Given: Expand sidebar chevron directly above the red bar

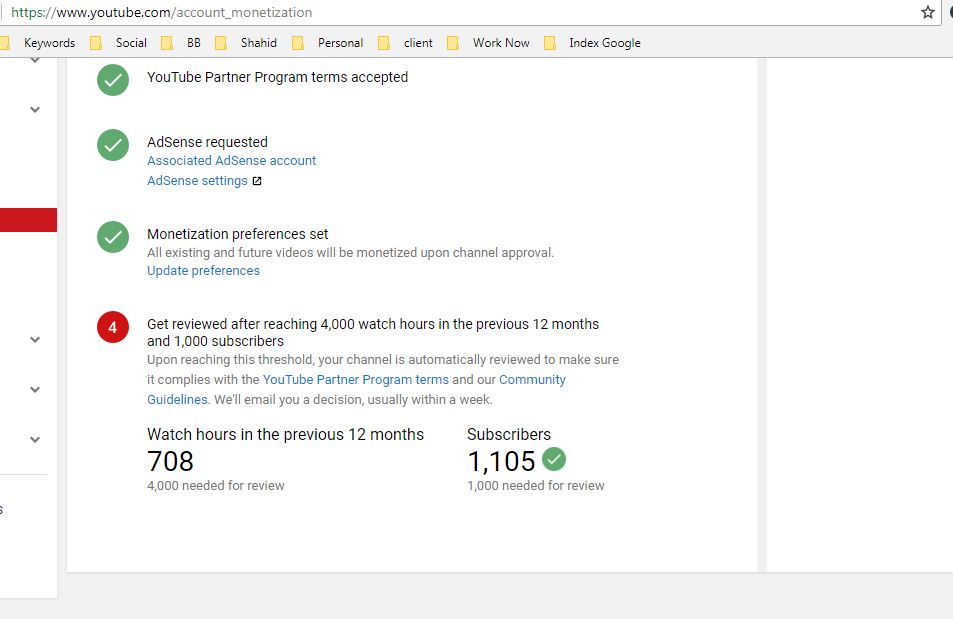Looking at the screenshot, I should click(x=35, y=109).
